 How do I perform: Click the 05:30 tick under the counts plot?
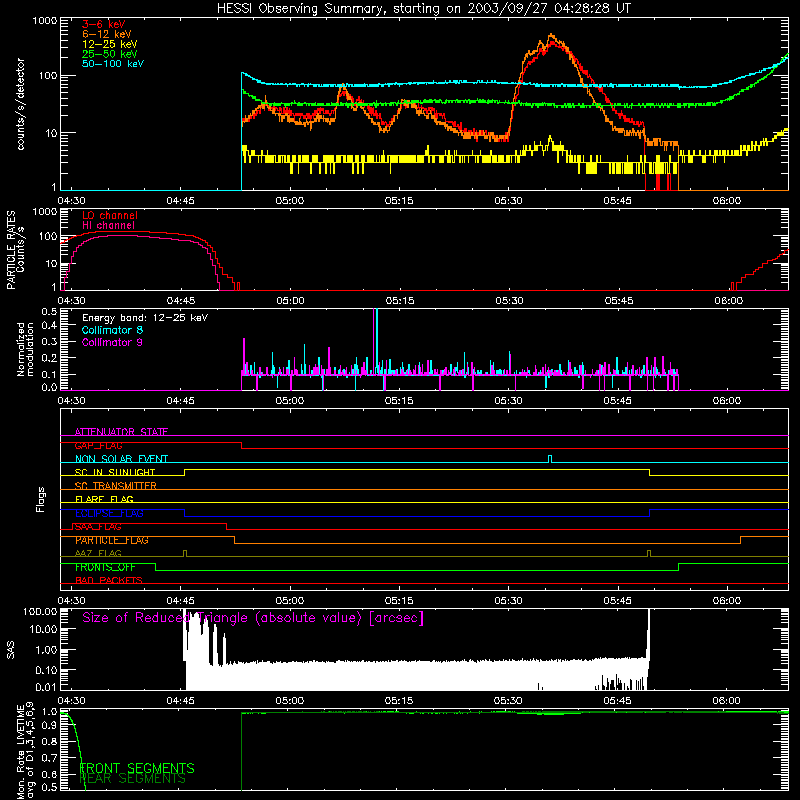[509, 201]
